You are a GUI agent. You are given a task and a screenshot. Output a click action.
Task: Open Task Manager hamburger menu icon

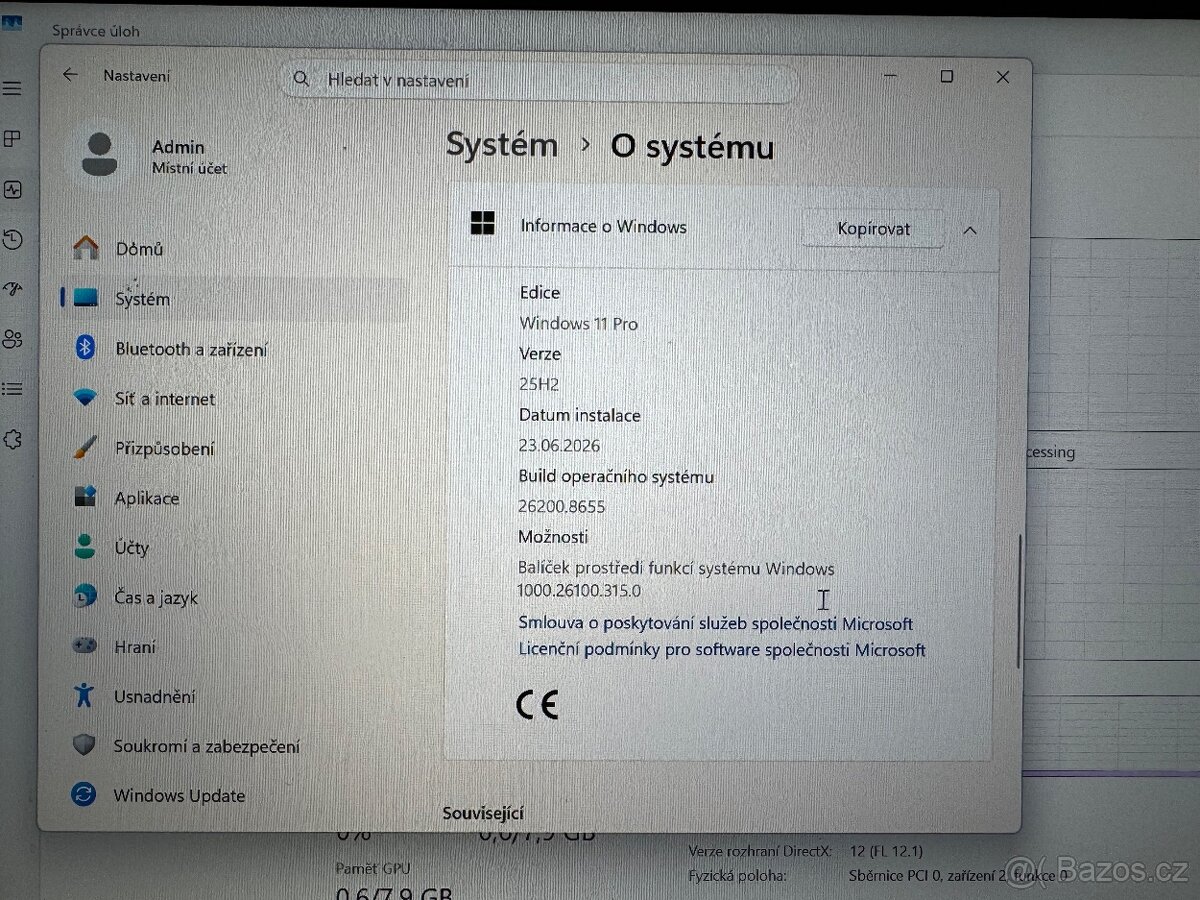point(12,89)
